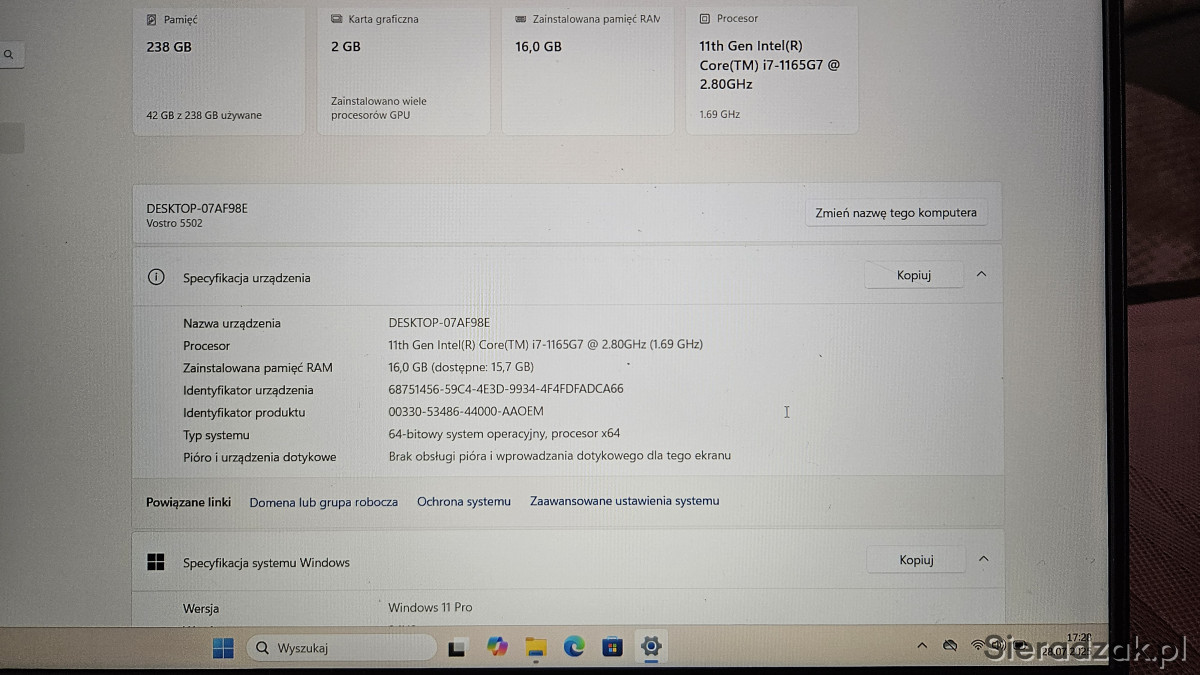The height and width of the screenshot is (675, 1200).
Task: Click the Pamięć storage icon
Action: point(151,19)
